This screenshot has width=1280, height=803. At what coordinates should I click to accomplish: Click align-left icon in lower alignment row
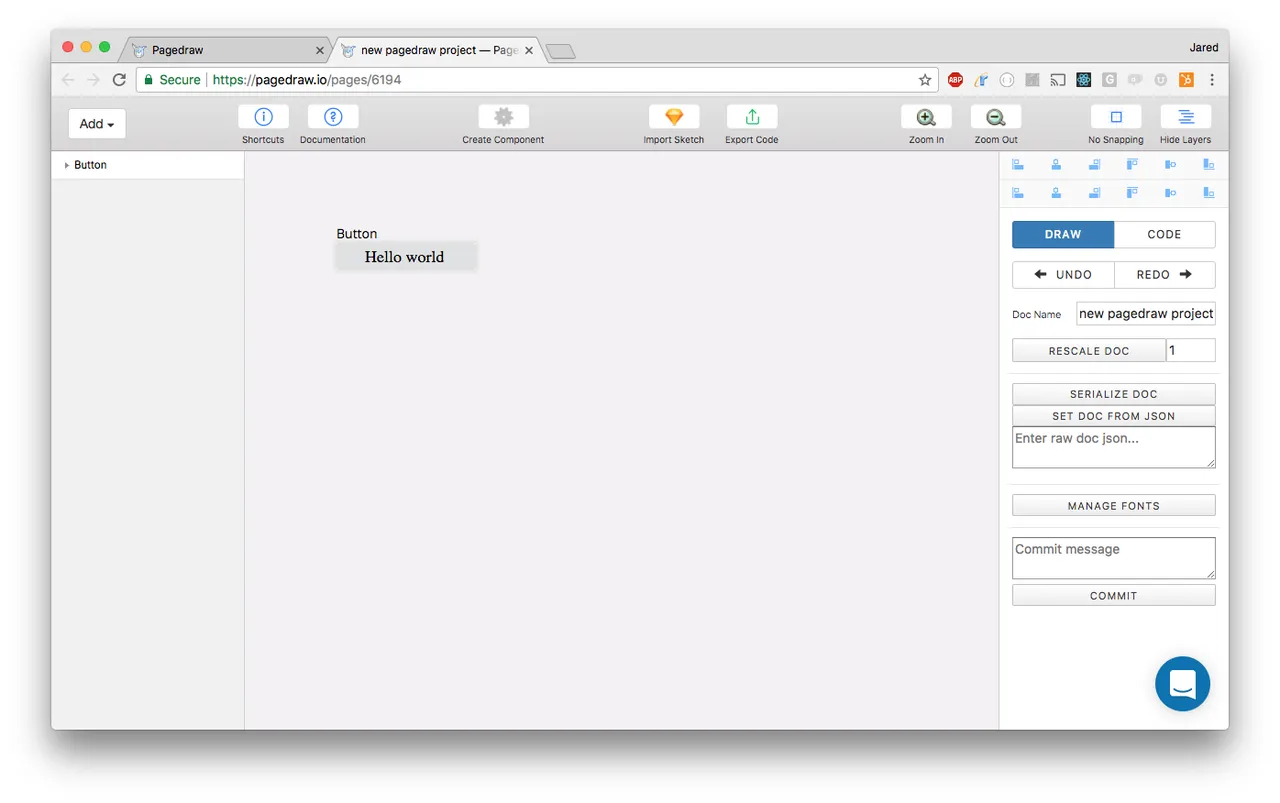click(1018, 193)
